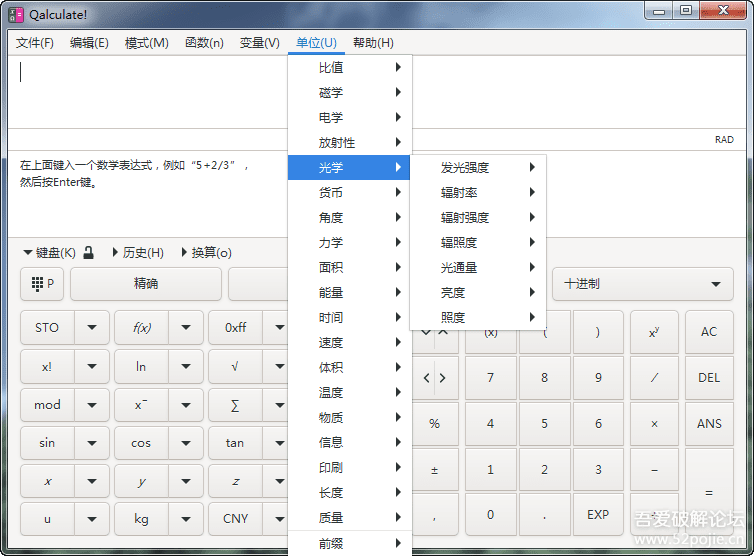Click the f(x) function button
Image resolution: width=754 pixels, height=556 pixels.
141,328
